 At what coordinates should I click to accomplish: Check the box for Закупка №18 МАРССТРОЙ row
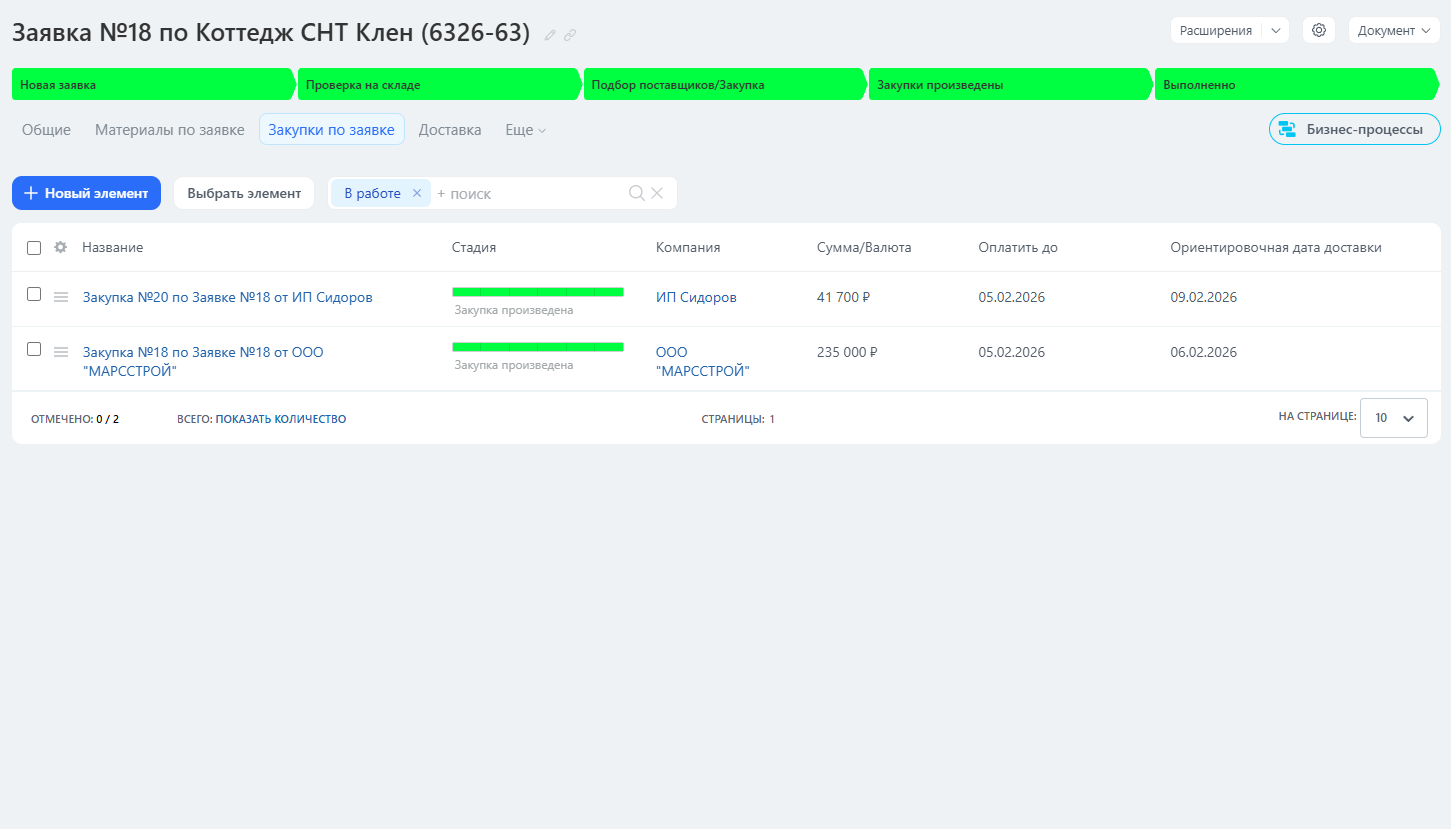(x=34, y=350)
